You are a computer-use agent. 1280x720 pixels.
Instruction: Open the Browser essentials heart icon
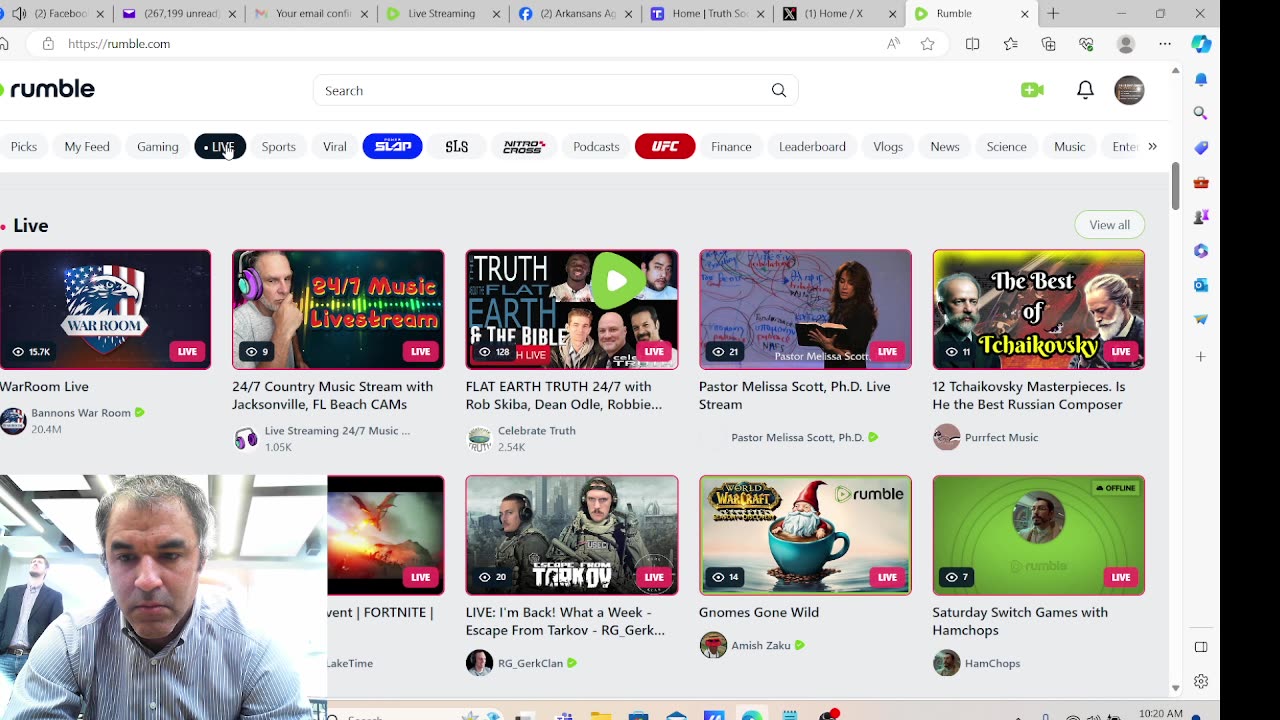click(1087, 44)
